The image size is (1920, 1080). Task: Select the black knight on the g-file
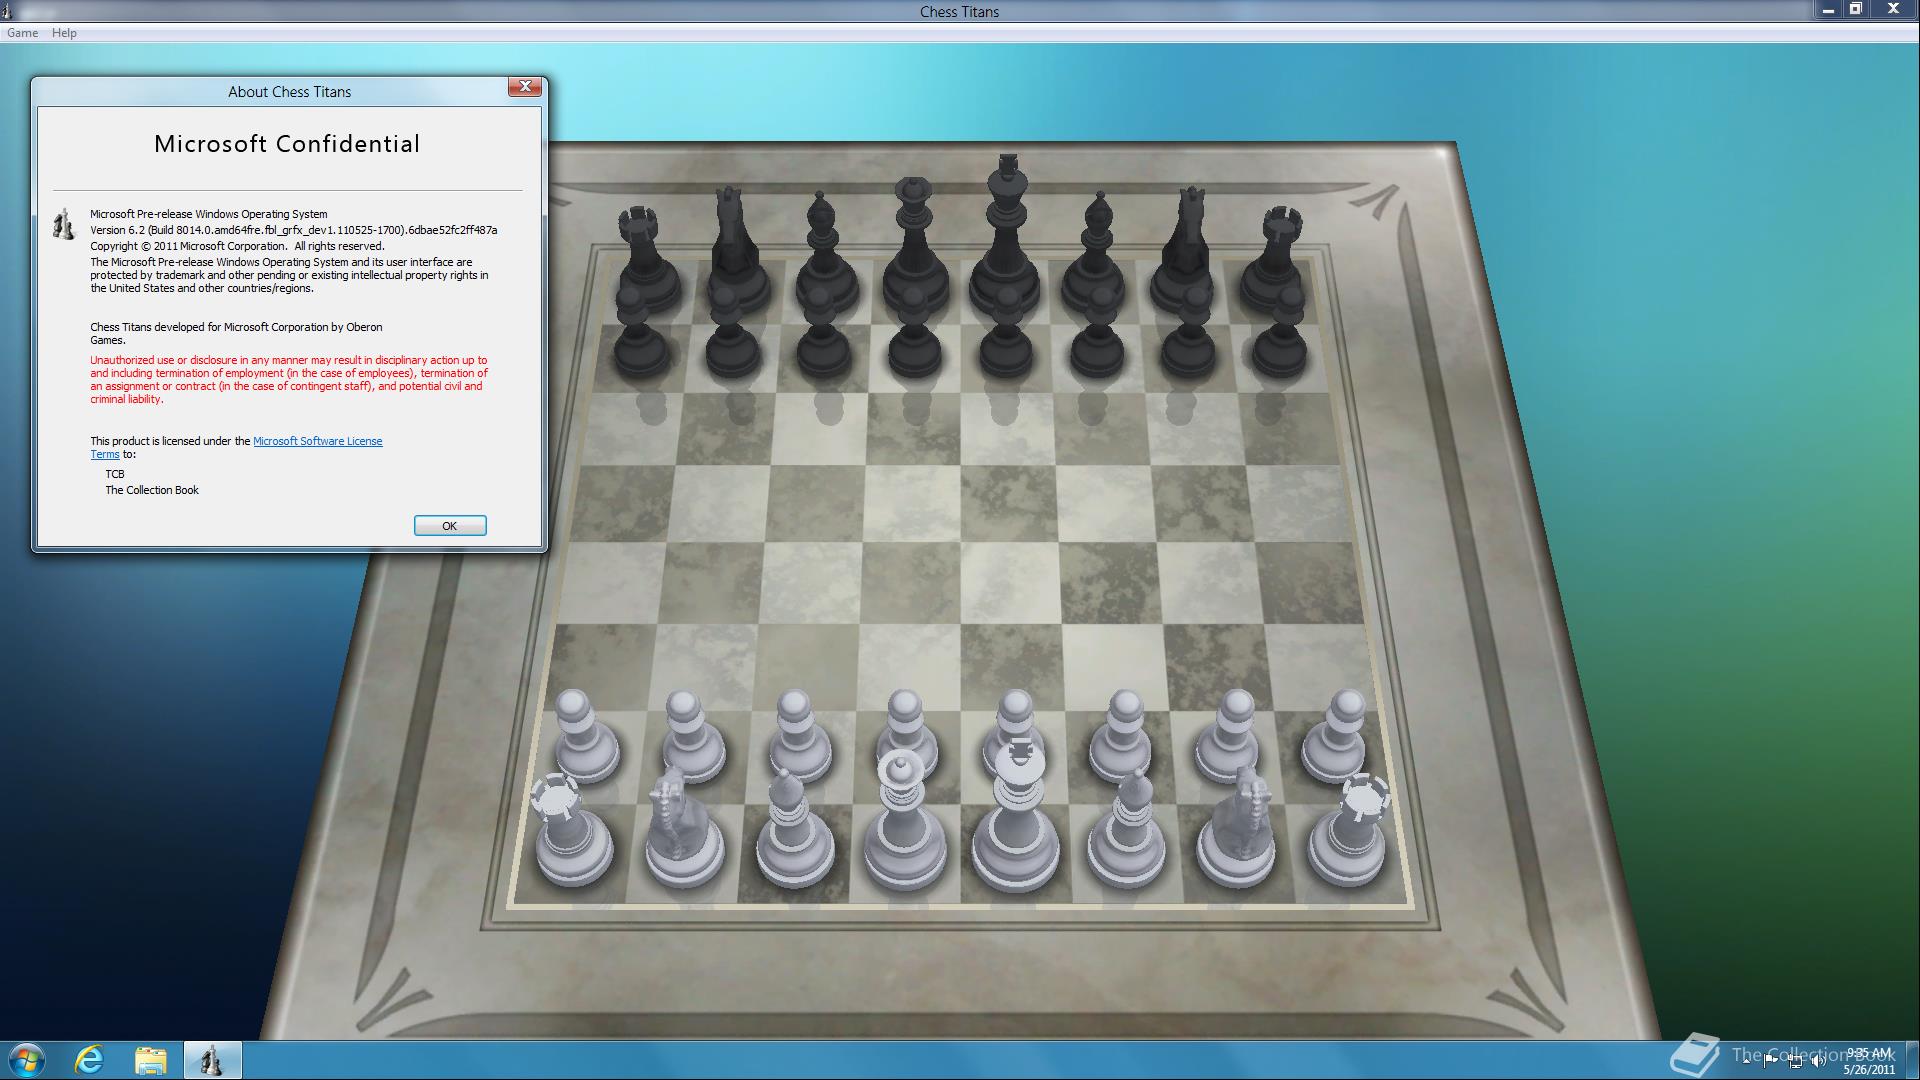tap(1186, 250)
